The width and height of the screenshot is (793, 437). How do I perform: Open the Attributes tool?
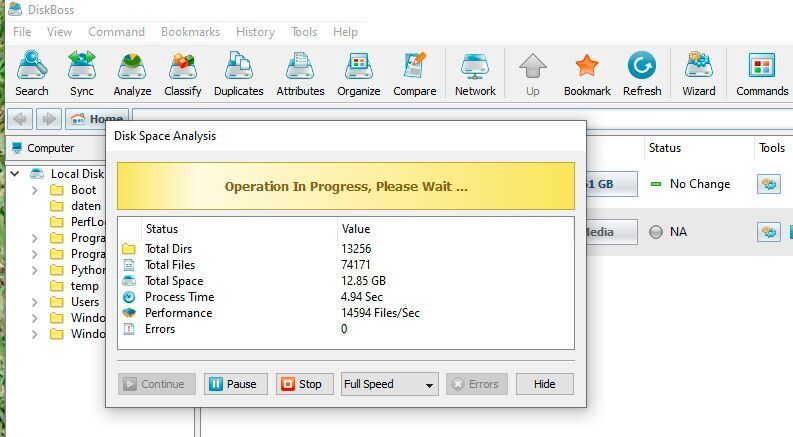(x=300, y=74)
